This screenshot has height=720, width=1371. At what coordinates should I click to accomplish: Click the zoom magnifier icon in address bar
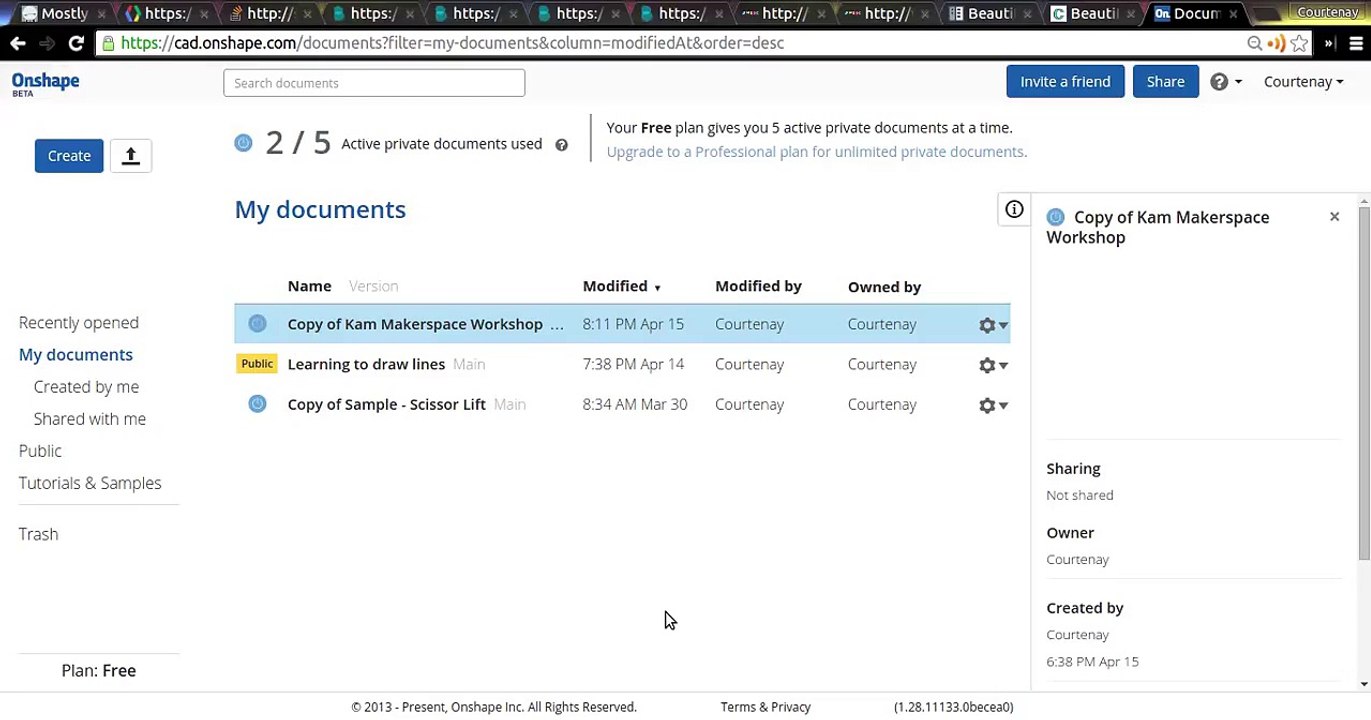click(x=1254, y=43)
